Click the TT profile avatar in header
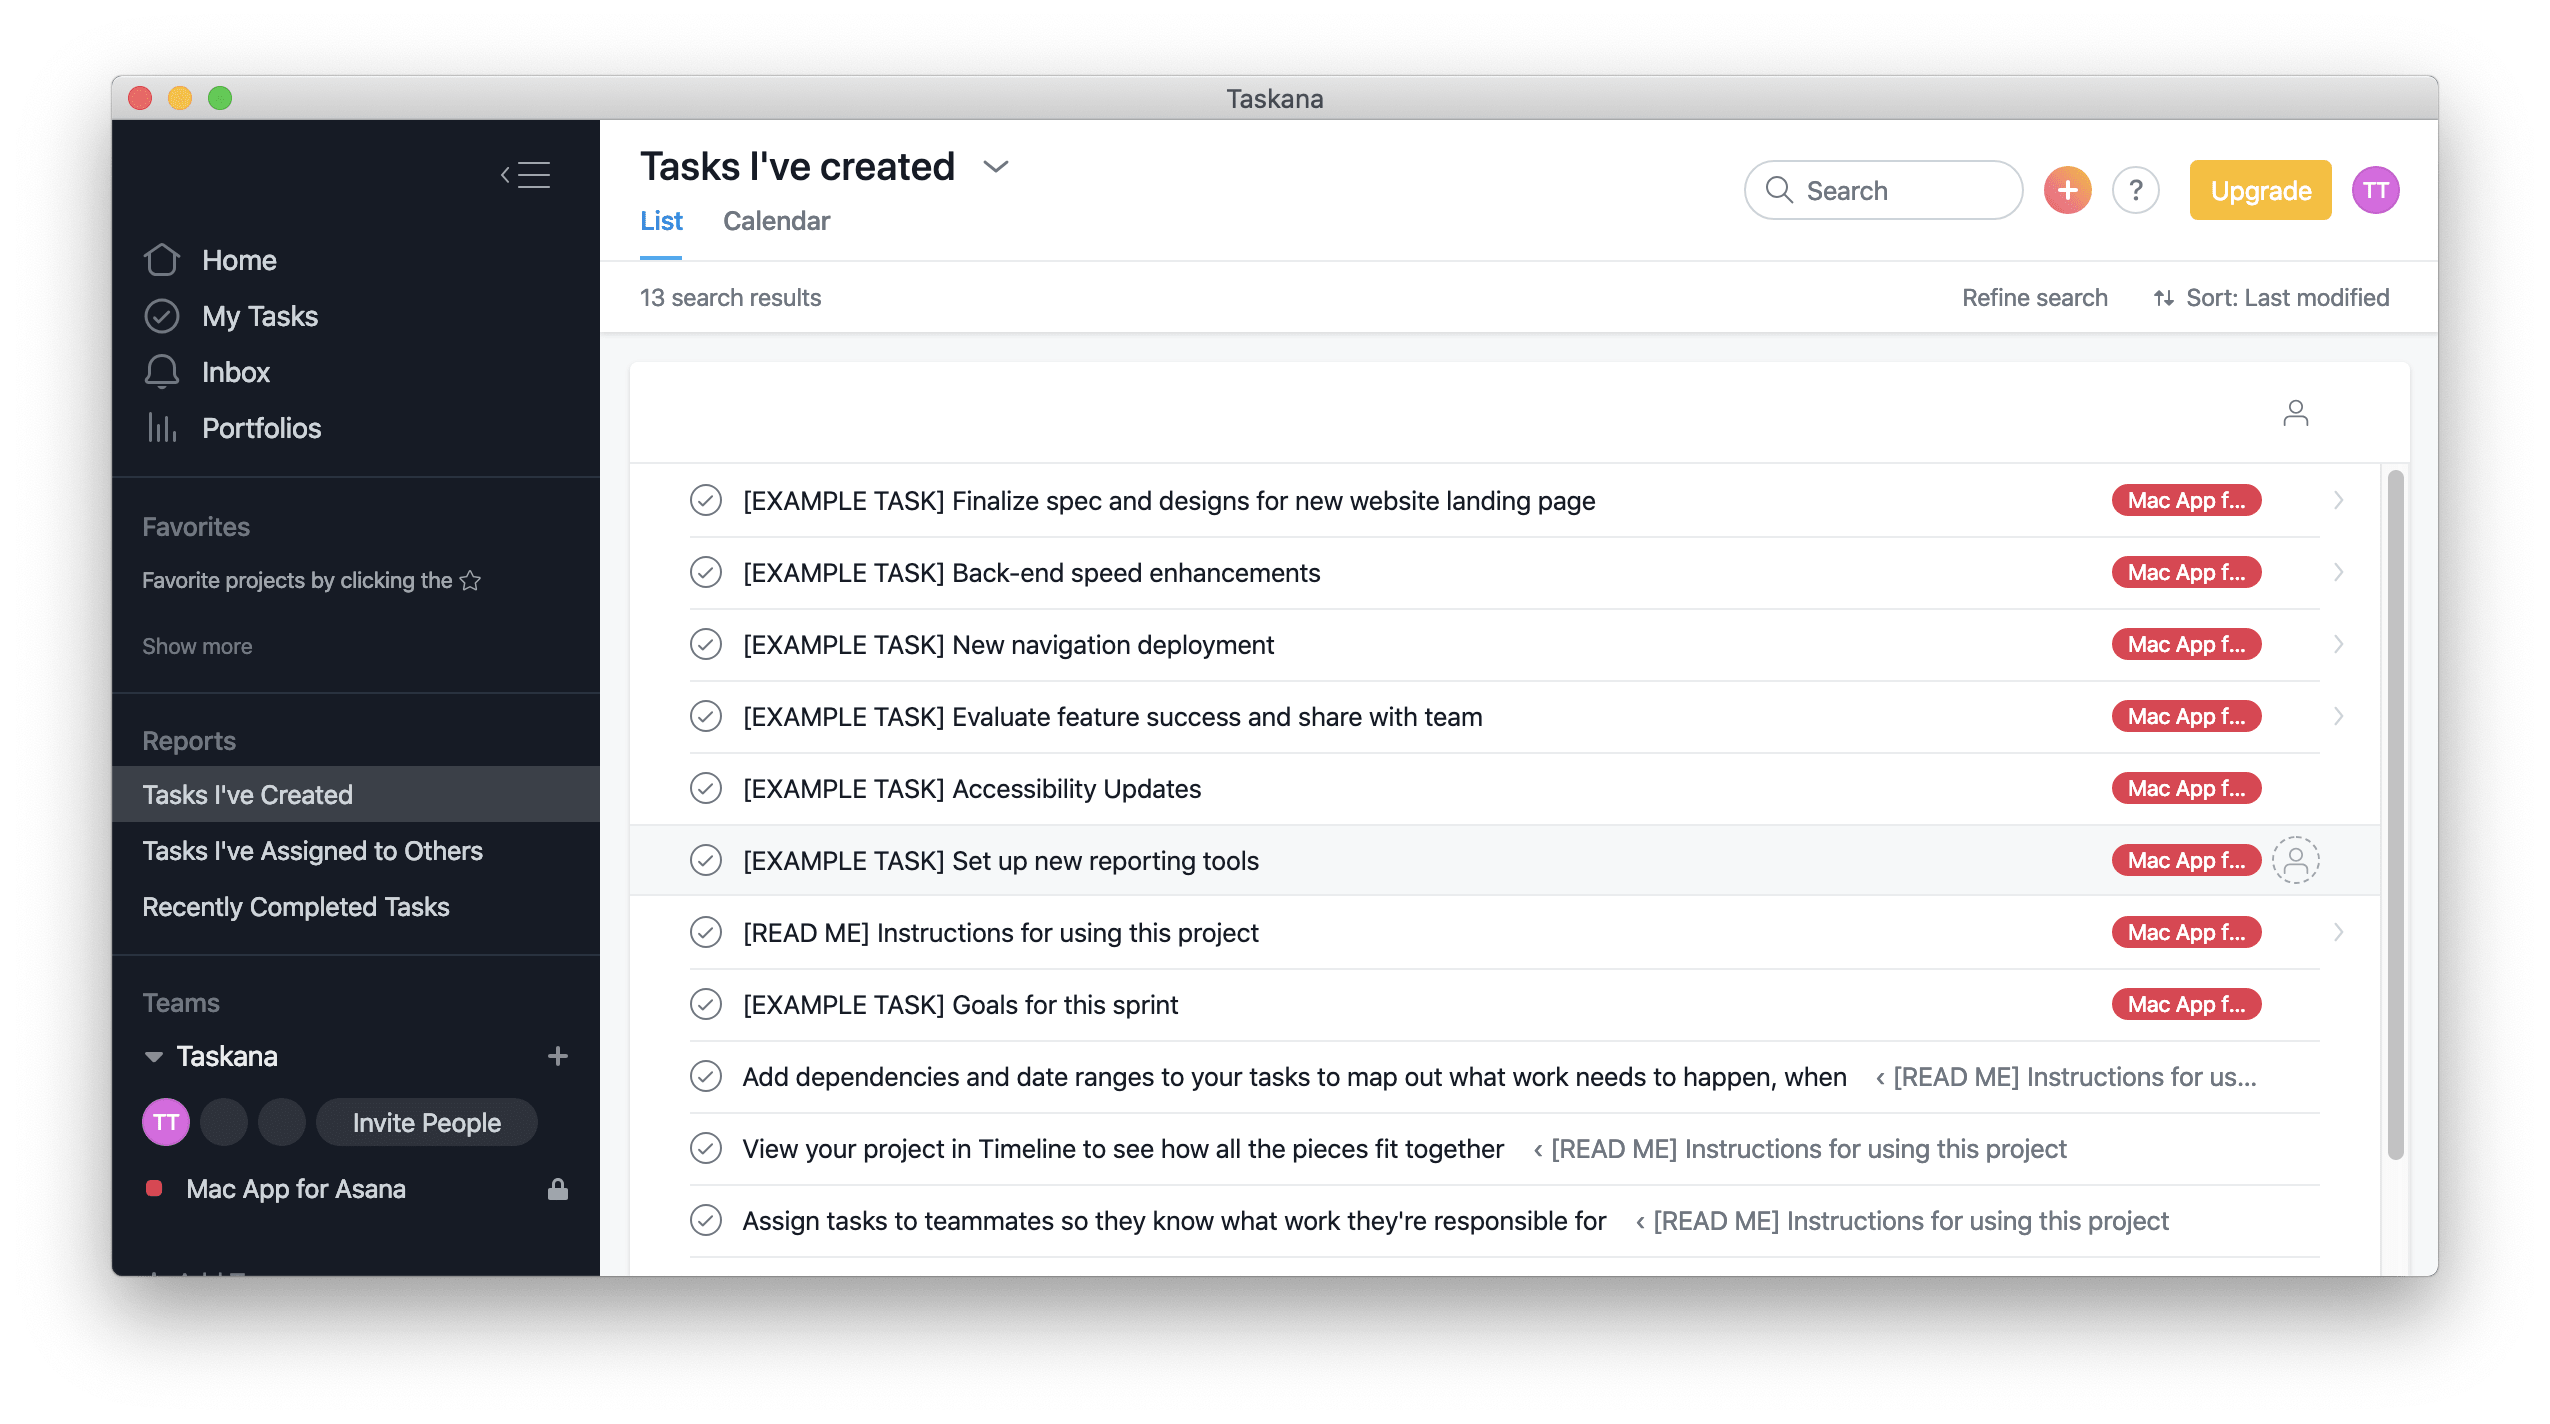Screen dimensions: 2550x1424 [2375, 190]
